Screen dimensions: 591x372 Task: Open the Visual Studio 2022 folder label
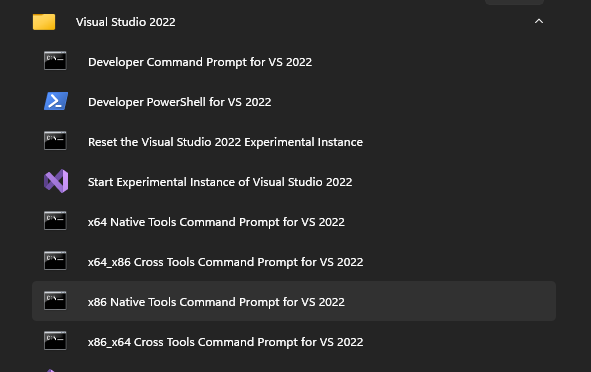126,22
